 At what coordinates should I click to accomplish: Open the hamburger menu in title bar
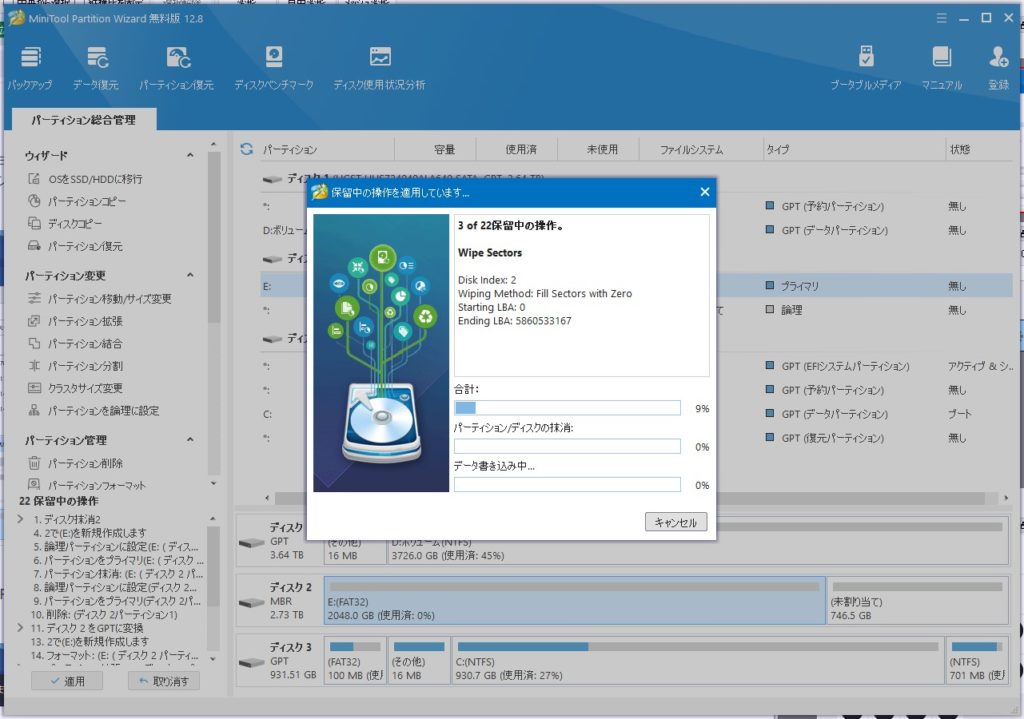coord(941,18)
